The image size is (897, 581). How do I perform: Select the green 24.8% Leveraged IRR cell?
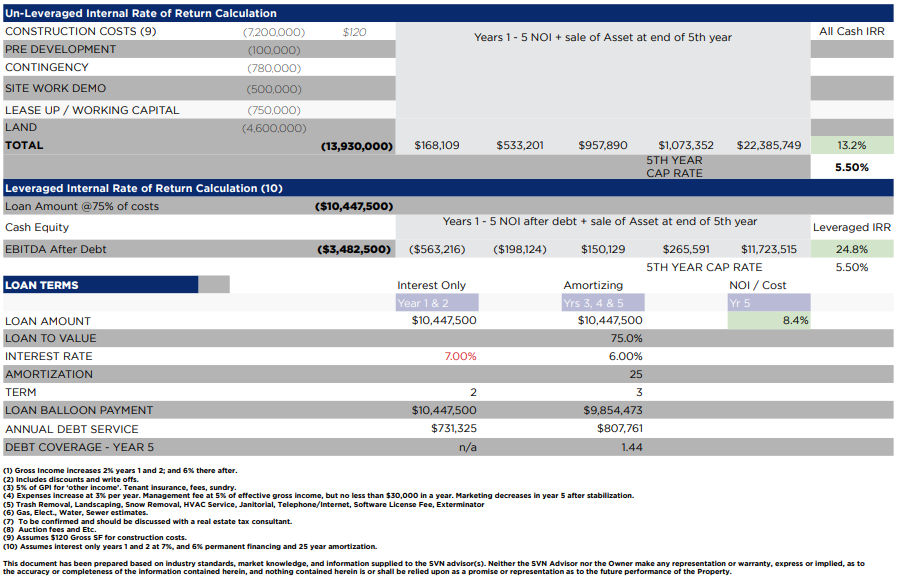[851, 249]
